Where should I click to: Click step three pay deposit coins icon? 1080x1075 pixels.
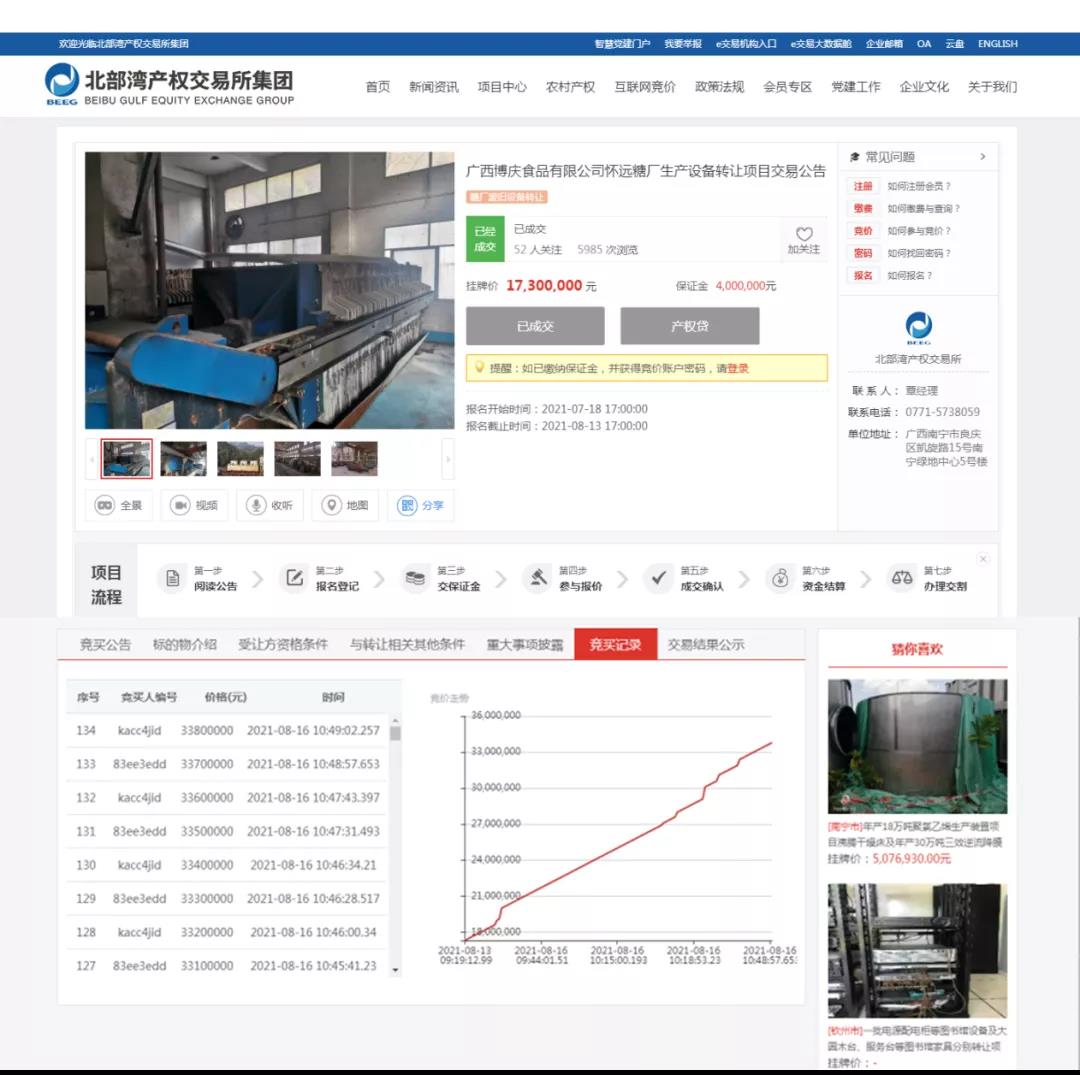415,578
